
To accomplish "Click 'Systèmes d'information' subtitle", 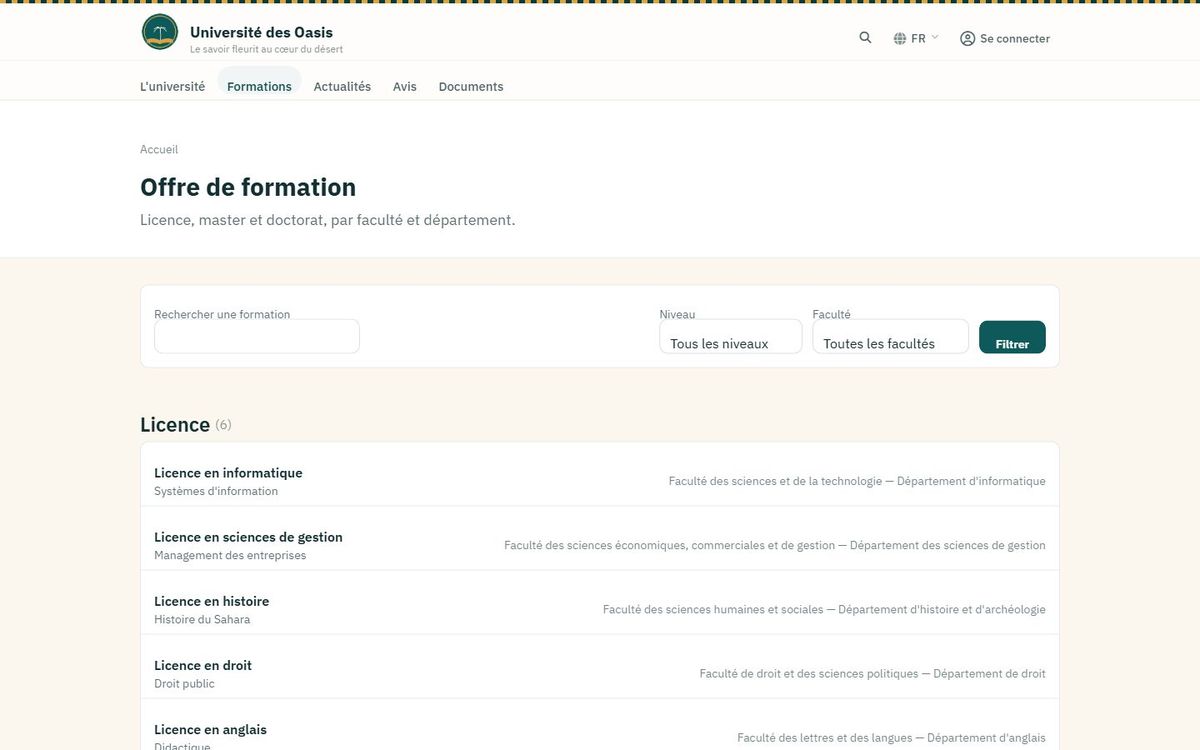I will (216, 492).
